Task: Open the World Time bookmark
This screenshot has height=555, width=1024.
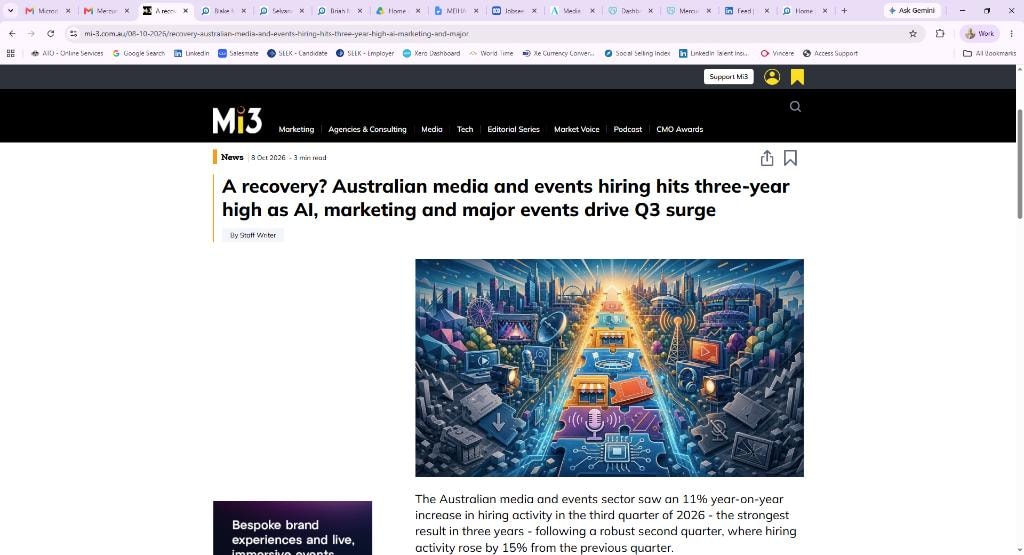Action: (x=491, y=54)
